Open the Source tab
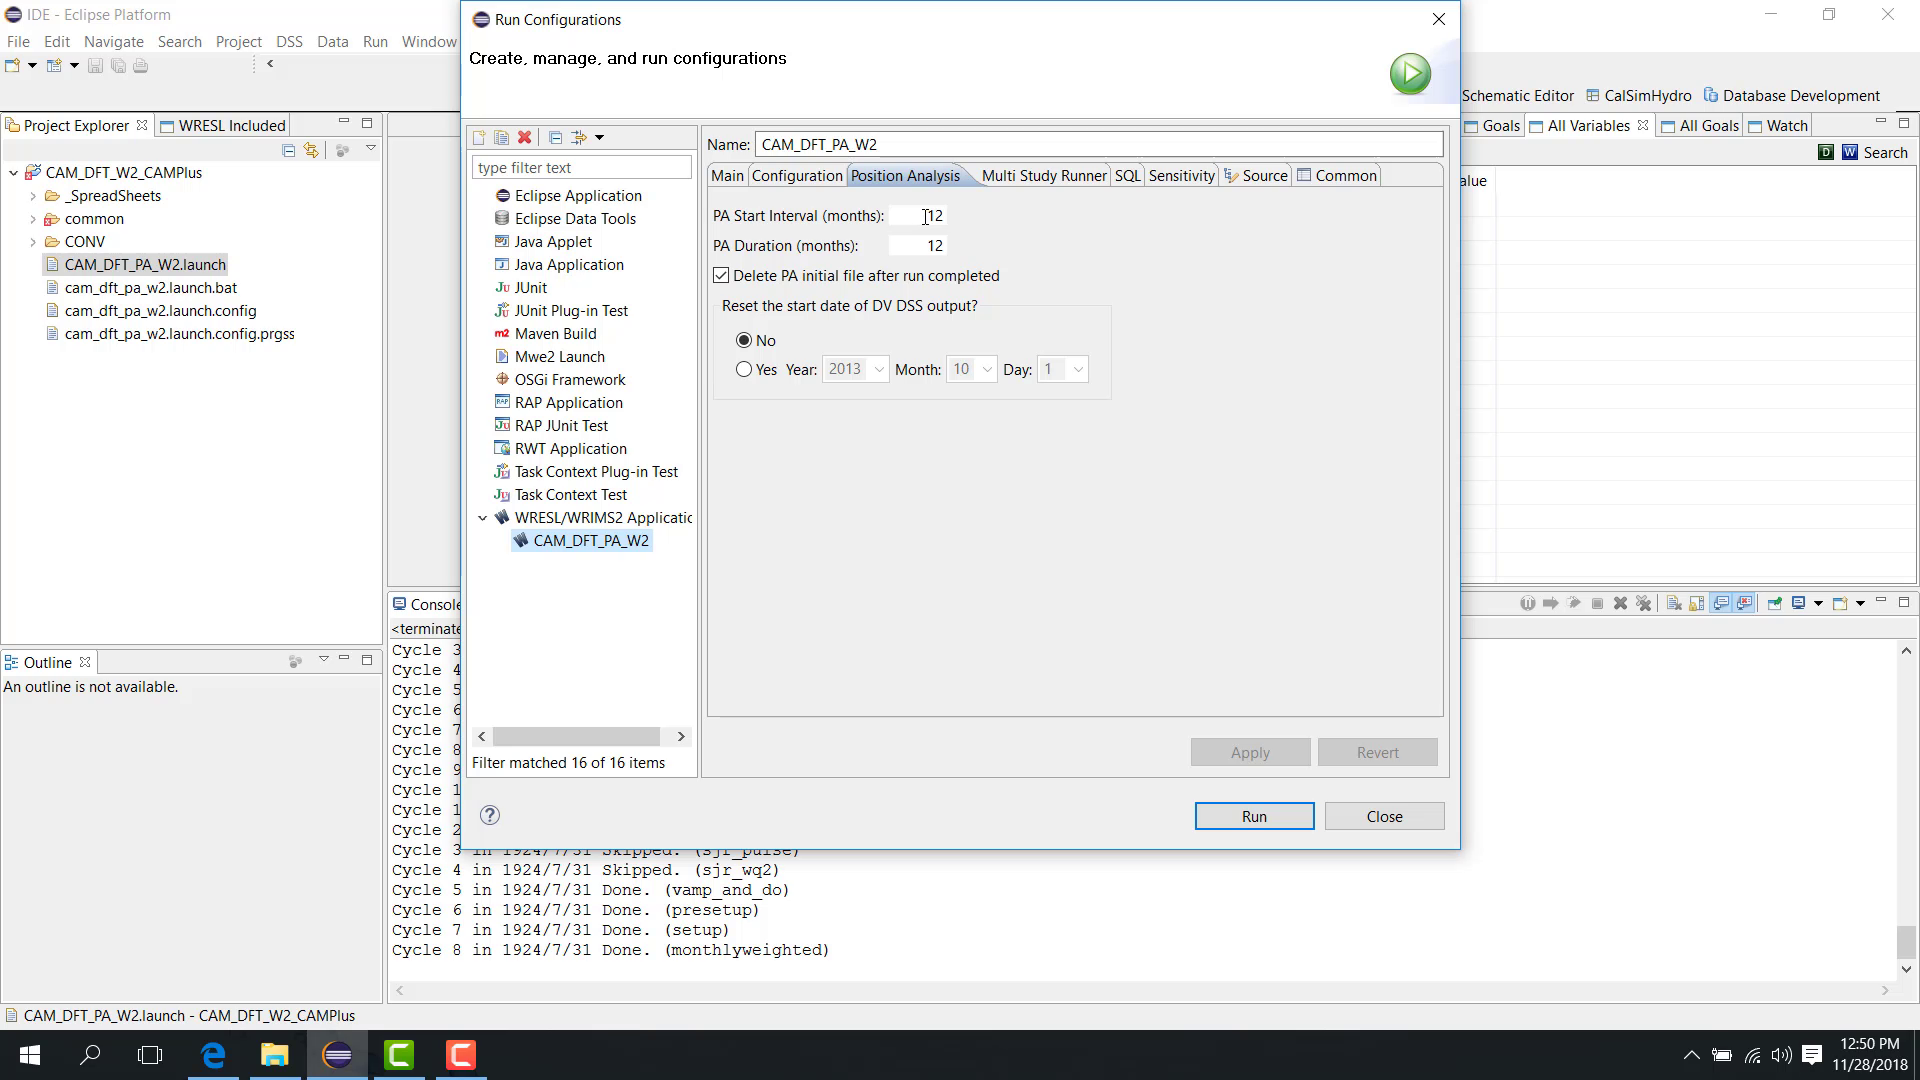Image resolution: width=1920 pixels, height=1080 pixels. click(1256, 176)
